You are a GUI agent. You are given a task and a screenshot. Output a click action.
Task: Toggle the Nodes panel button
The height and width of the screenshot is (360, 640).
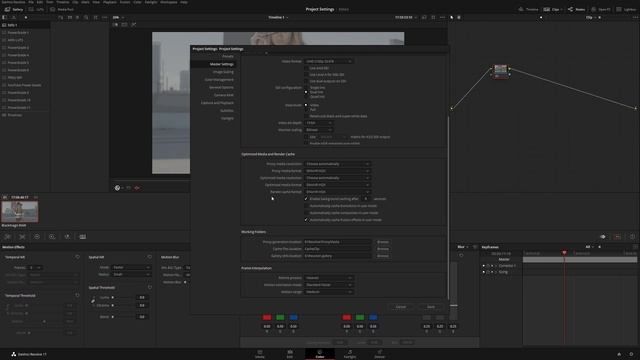(576, 9)
